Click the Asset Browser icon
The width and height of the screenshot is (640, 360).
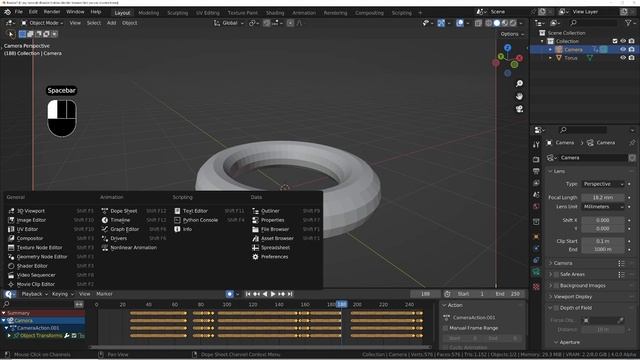[256, 238]
